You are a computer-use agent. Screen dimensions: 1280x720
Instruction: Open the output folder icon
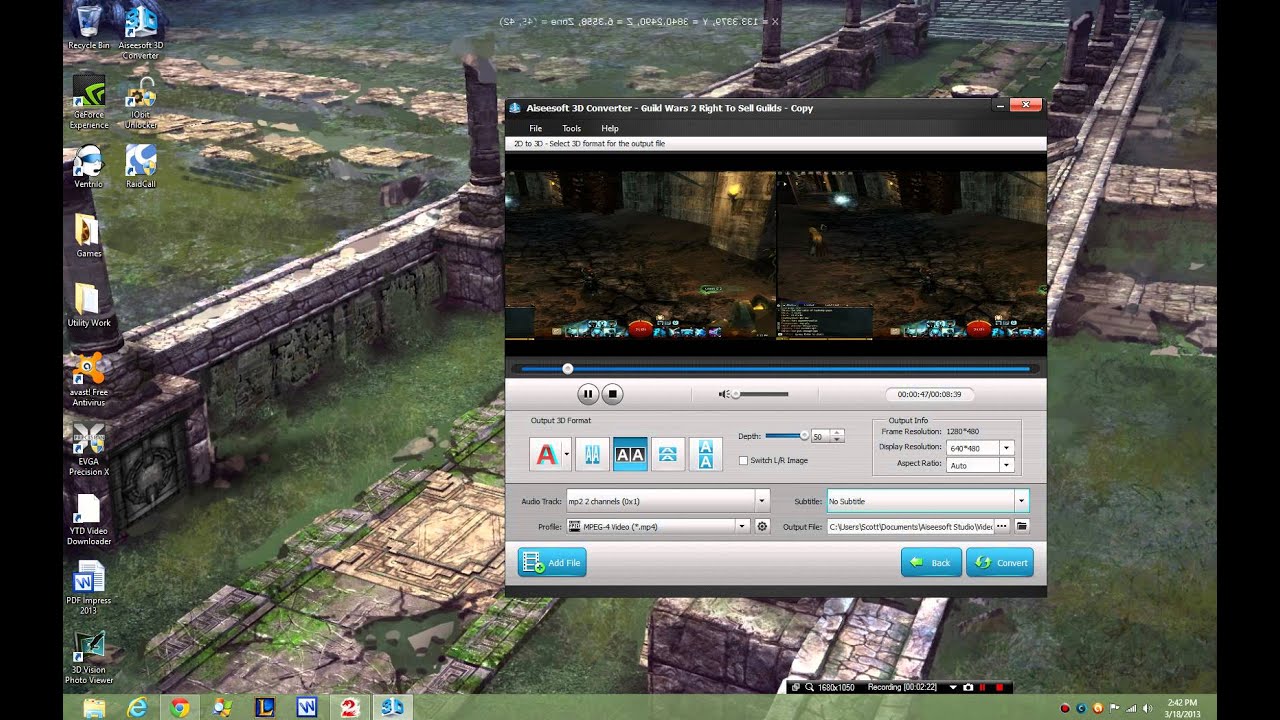[1022, 526]
